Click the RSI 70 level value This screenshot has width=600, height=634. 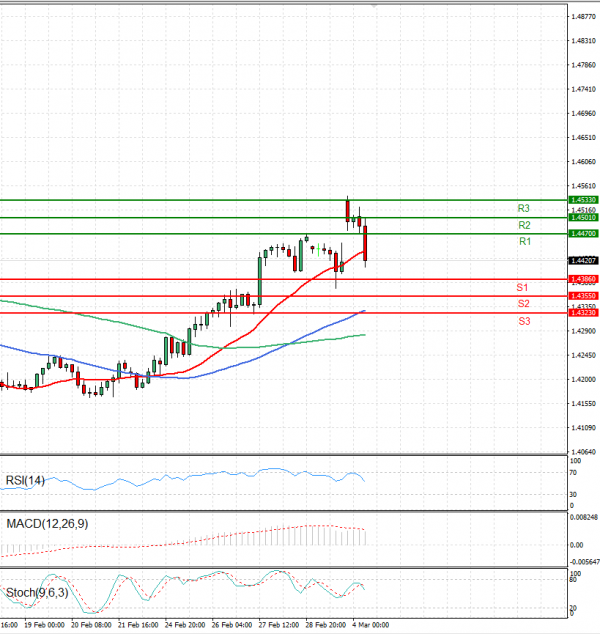(573, 472)
